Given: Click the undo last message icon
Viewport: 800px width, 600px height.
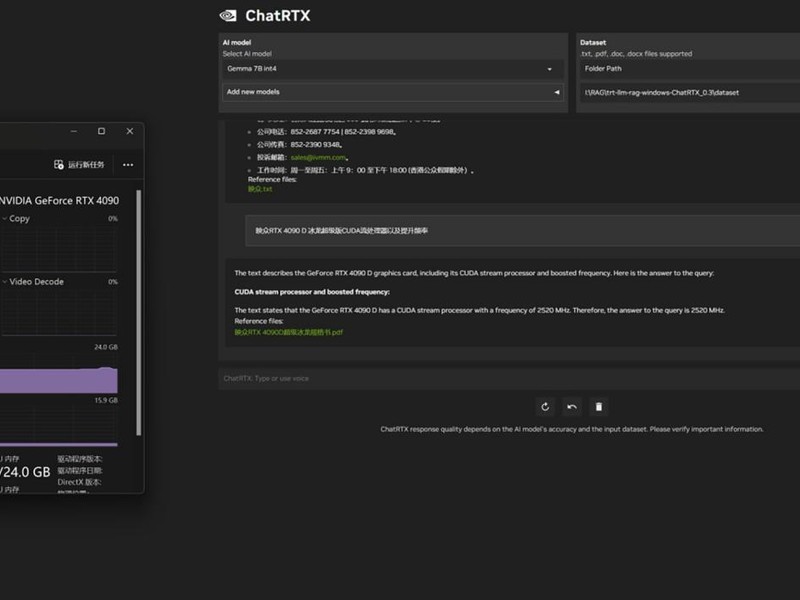Looking at the screenshot, I should click(572, 407).
